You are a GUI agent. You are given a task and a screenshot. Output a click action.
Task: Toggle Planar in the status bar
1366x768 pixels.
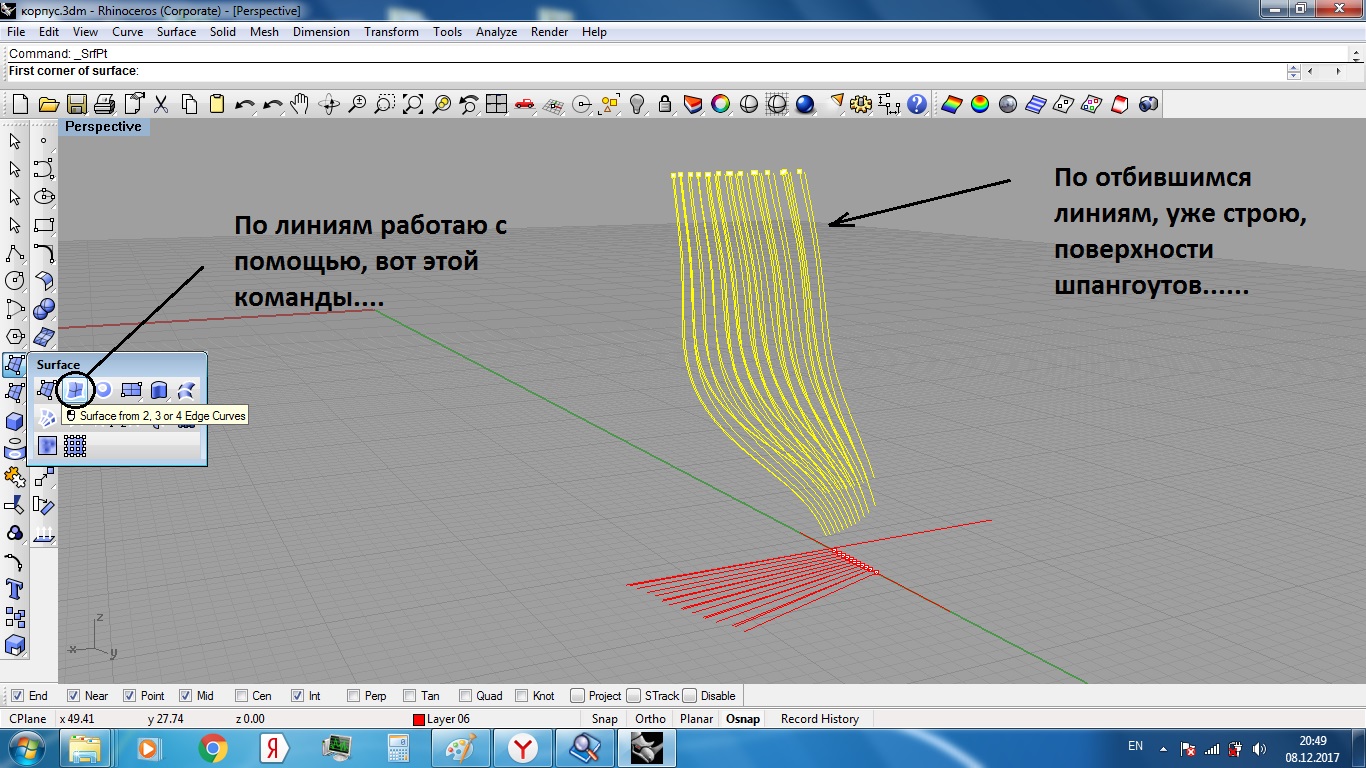(x=697, y=719)
